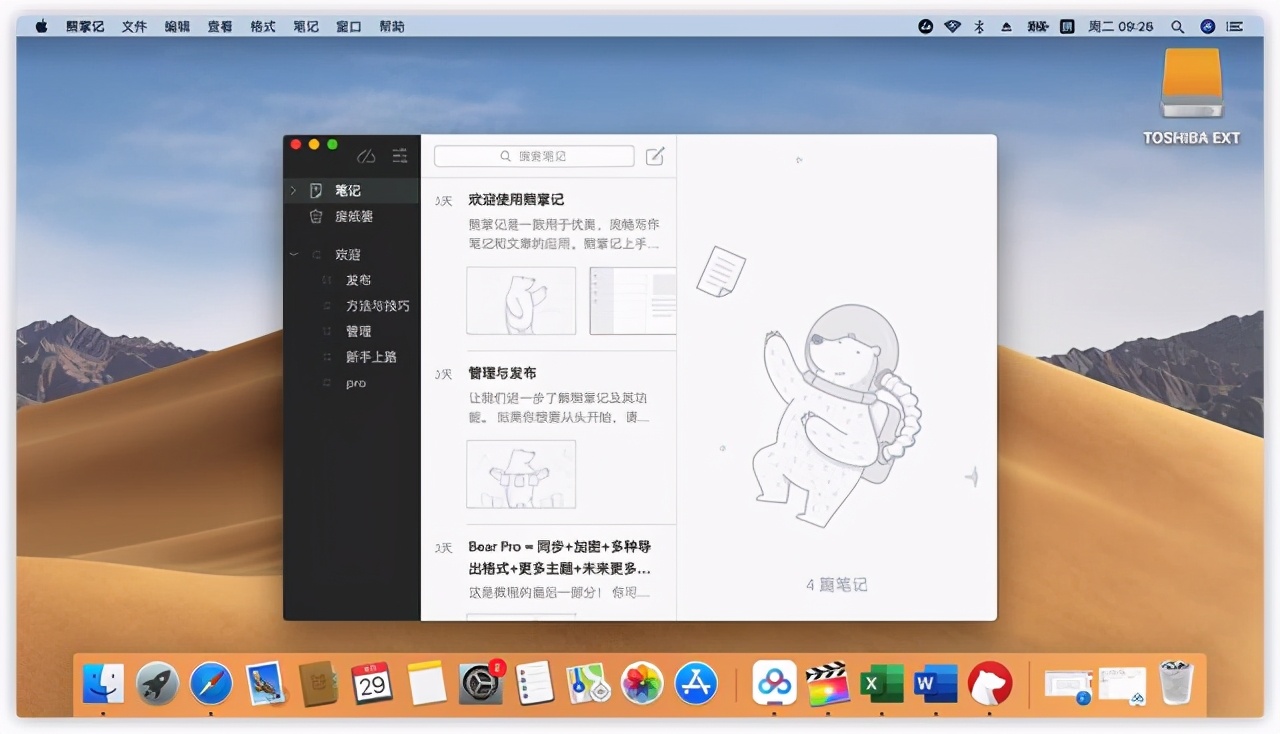This screenshot has width=1280, height=734.
Task: Click the search magnifier inside search field
Action: point(503,156)
